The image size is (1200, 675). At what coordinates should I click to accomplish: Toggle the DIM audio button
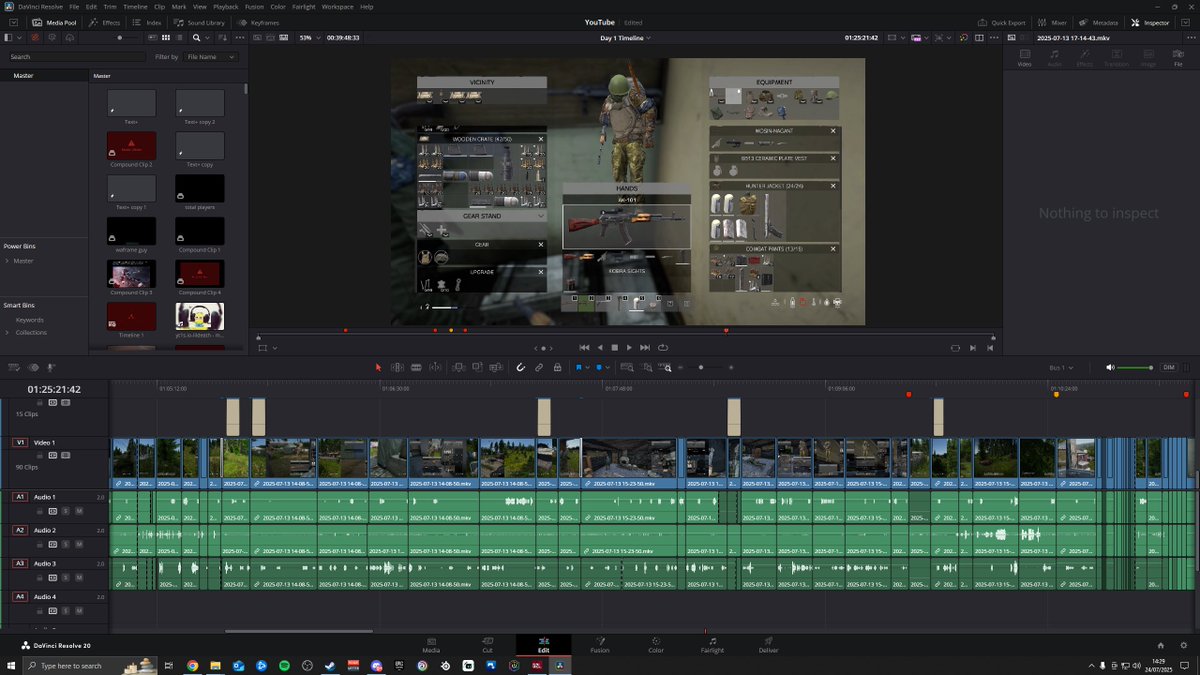tap(1168, 367)
